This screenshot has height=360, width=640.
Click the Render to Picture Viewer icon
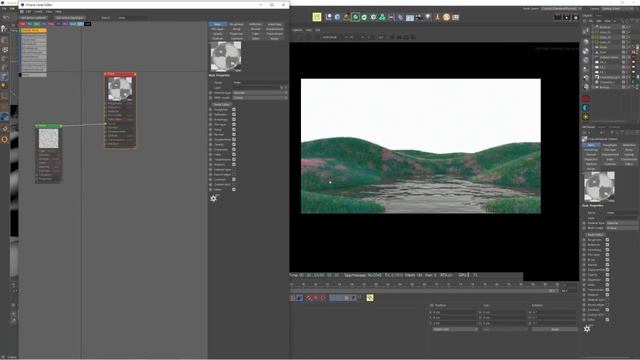click(x=567, y=17)
